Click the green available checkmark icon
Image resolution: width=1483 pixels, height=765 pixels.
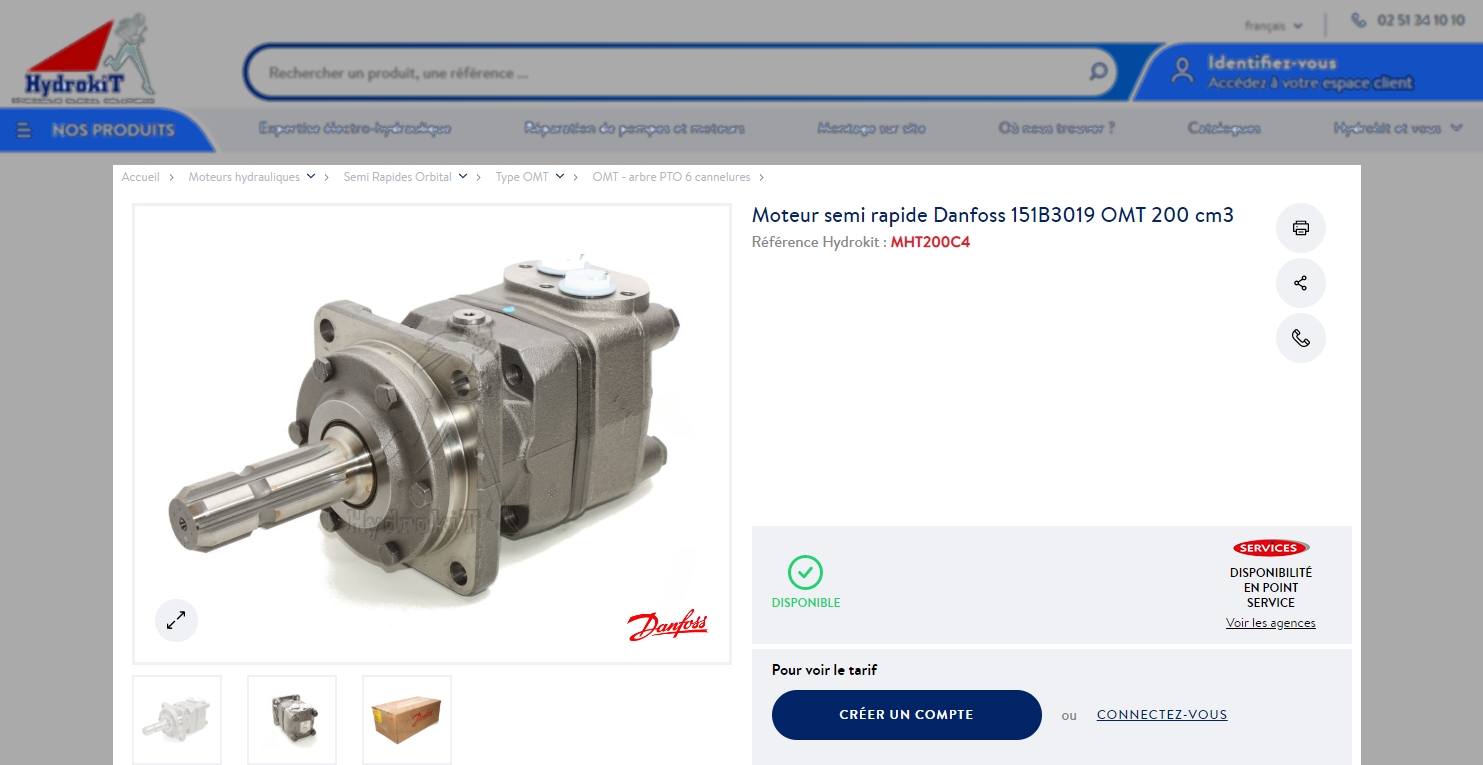point(805,573)
